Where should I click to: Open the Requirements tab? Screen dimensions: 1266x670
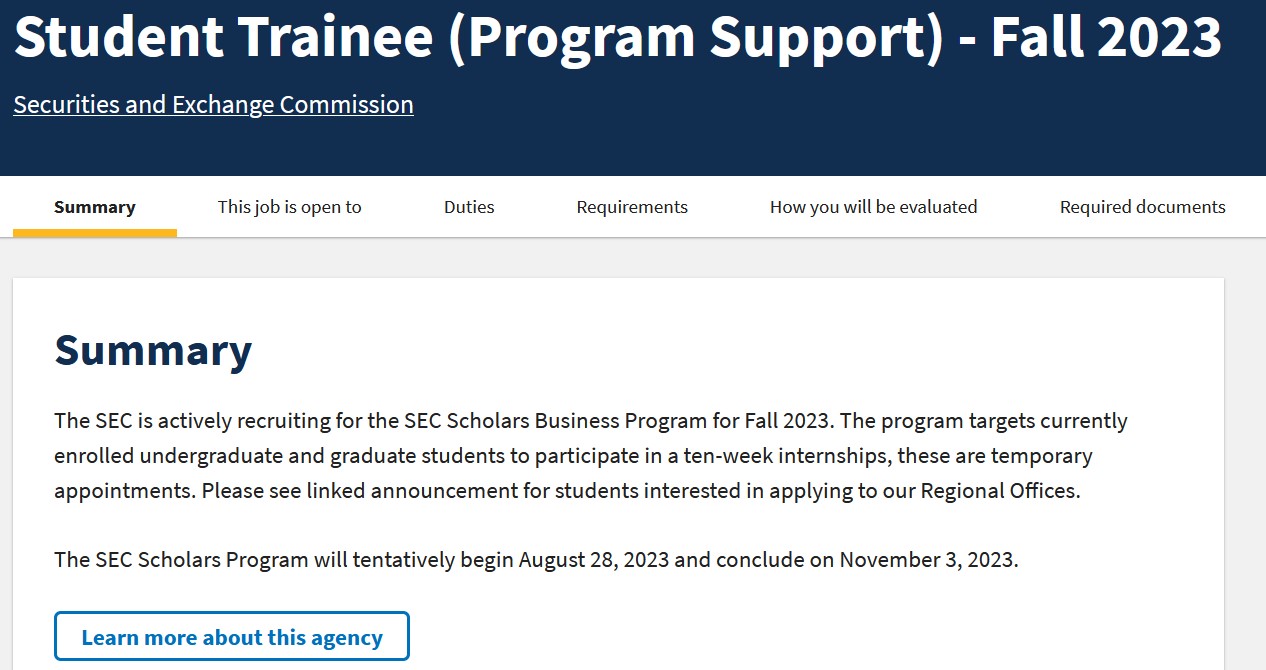(x=632, y=207)
